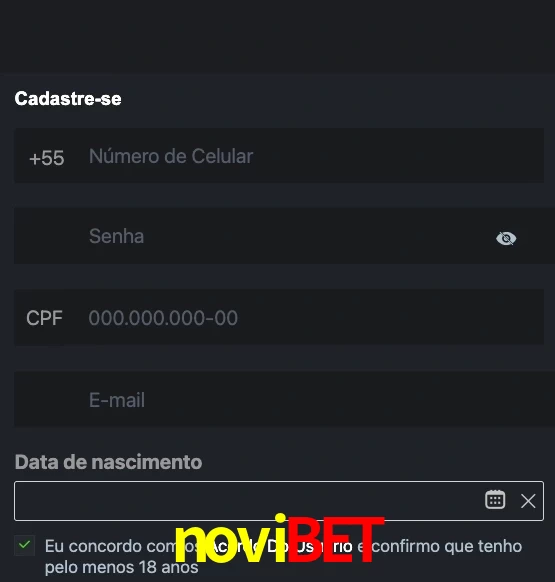Viewport: 555px width, 582px height.
Task: Click the dark banner above the form
Action: 277,37
